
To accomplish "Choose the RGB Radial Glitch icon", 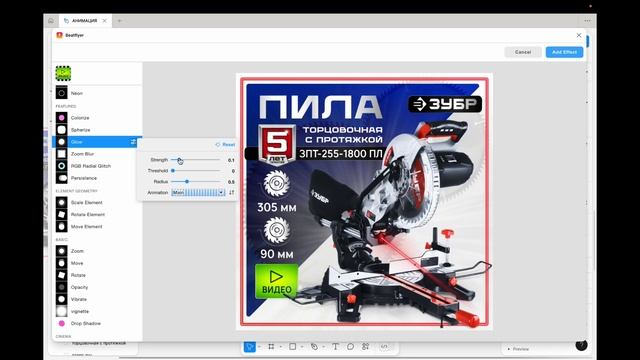I will coord(62,166).
